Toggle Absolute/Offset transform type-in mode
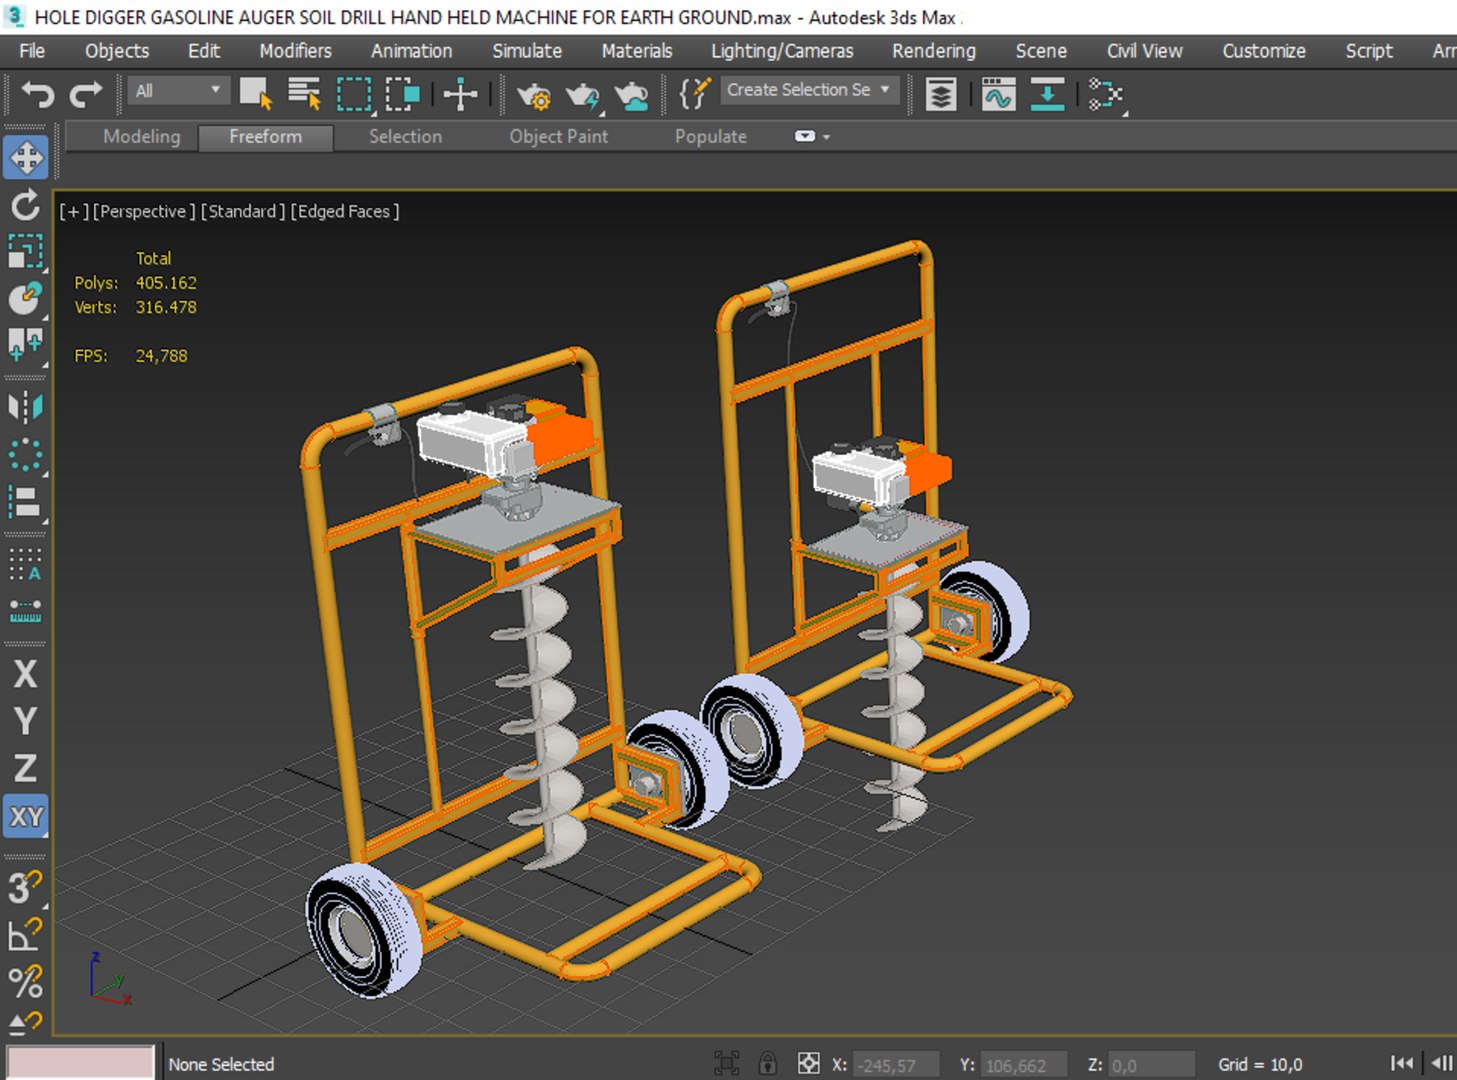1457x1080 pixels. tap(808, 1064)
